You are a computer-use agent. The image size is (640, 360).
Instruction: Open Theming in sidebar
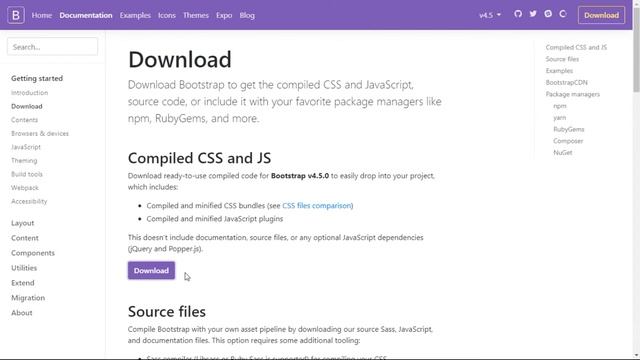(24, 160)
